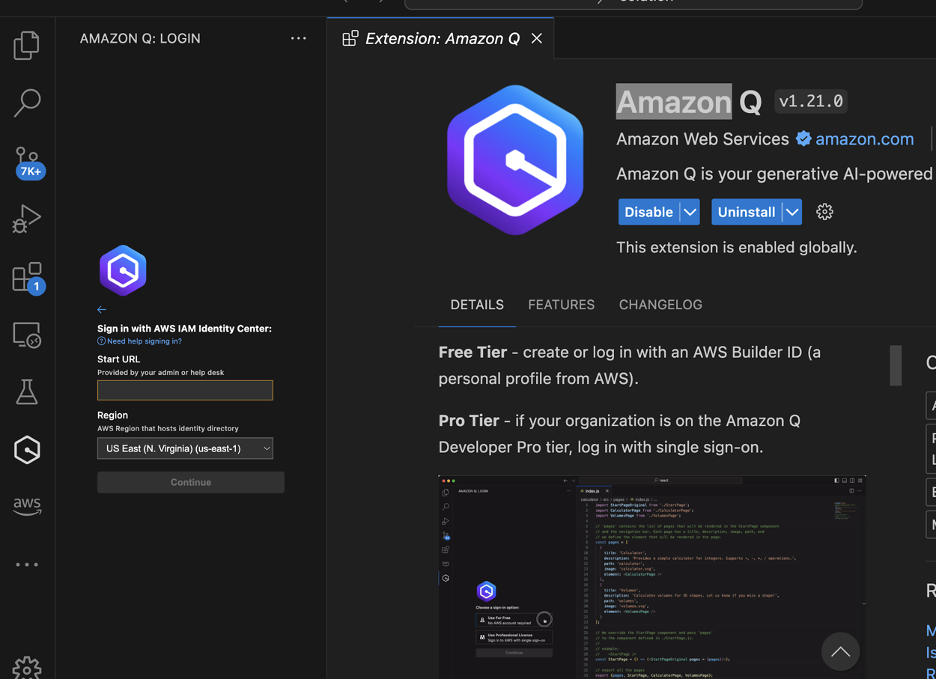Viewport: 936px width, 680px height.
Task: Click the Amazon Web Services publisher name
Action: pos(703,139)
